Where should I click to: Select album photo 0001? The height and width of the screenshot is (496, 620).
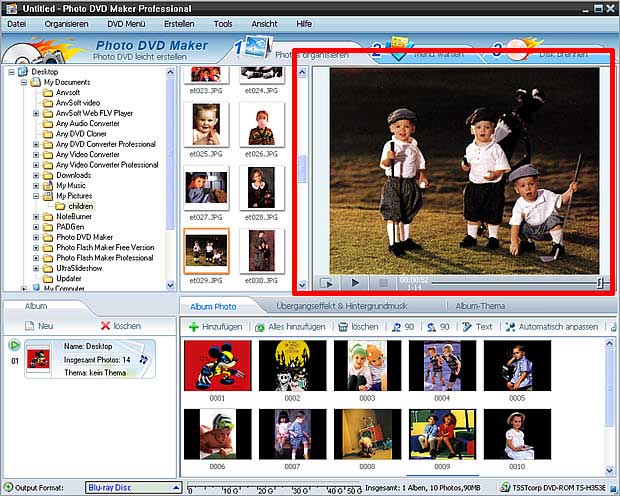217,365
